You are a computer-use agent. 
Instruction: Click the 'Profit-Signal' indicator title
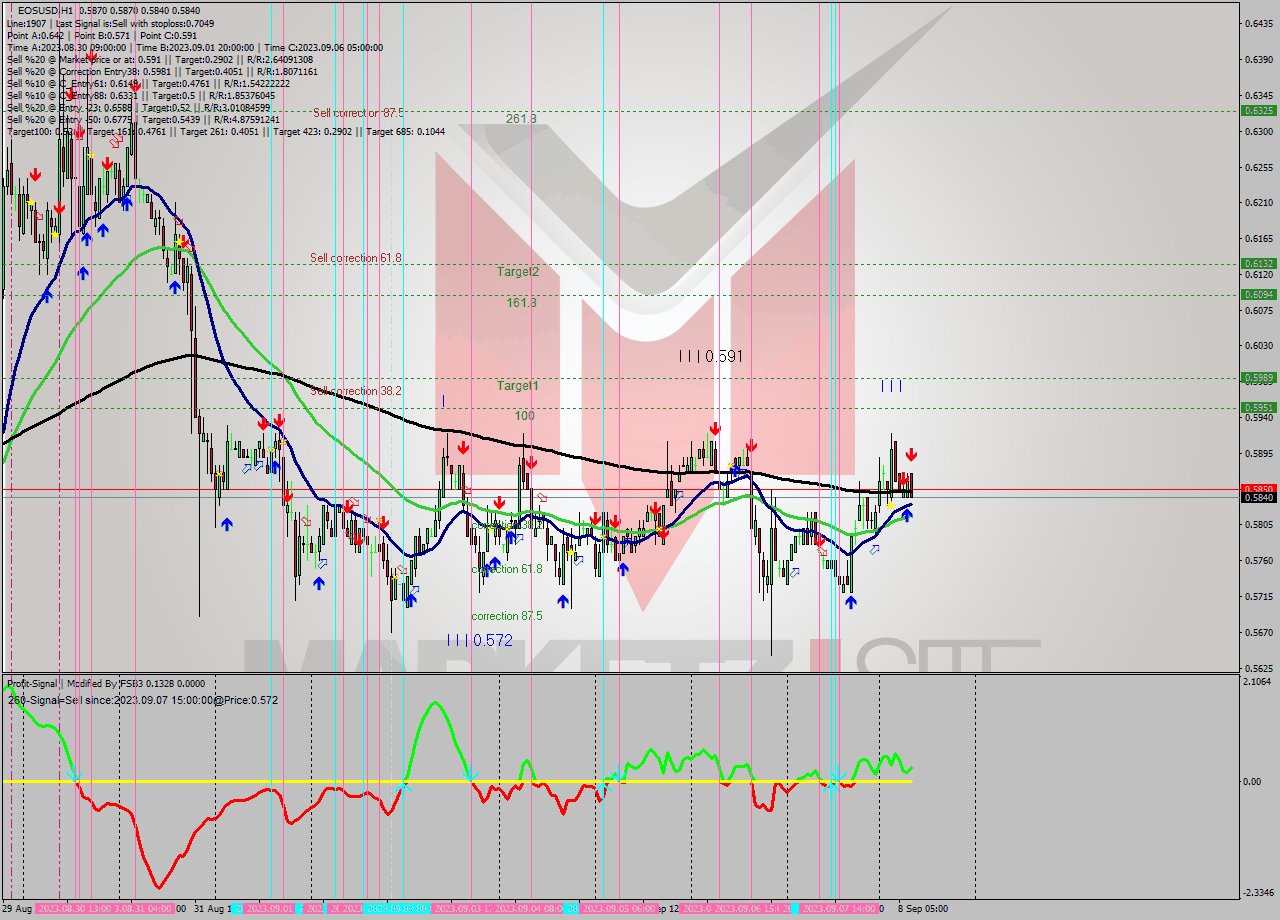click(32, 684)
